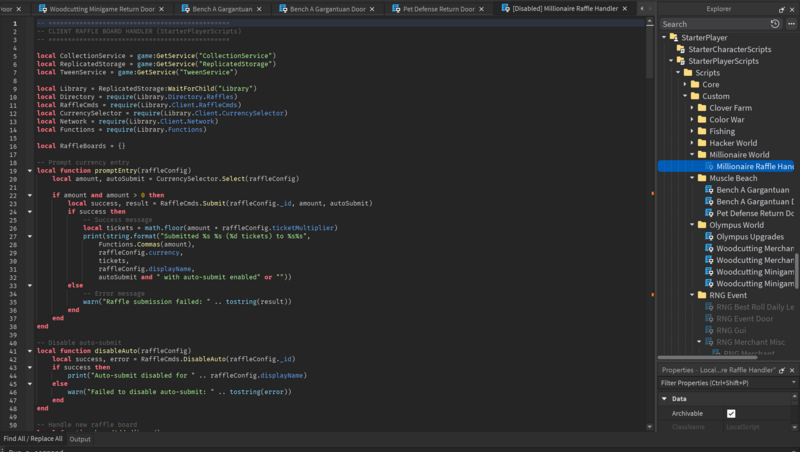This screenshot has width=800, height=452.
Task: Collapse the Data properties section
Action: tap(664, 398)
